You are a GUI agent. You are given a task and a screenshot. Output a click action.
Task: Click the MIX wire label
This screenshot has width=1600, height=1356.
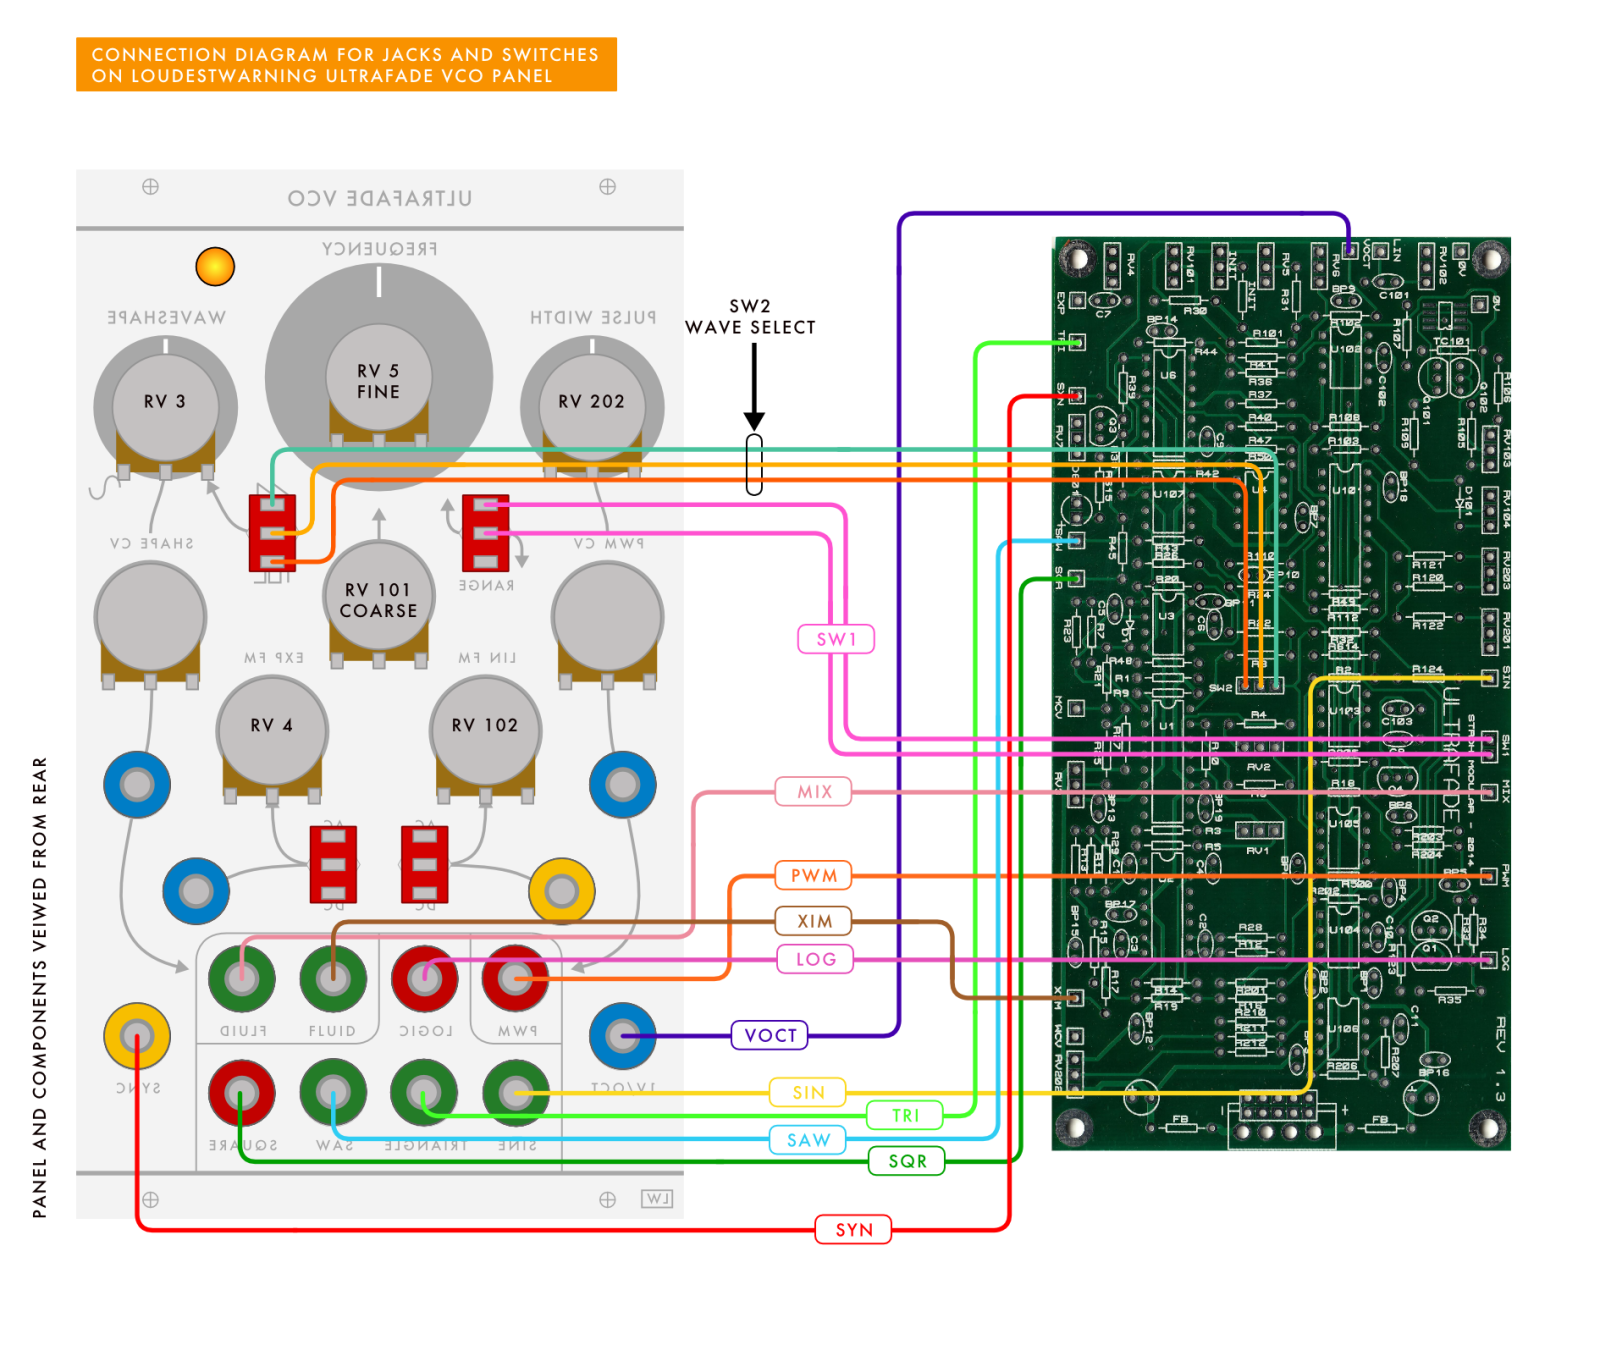pos(814,791)
